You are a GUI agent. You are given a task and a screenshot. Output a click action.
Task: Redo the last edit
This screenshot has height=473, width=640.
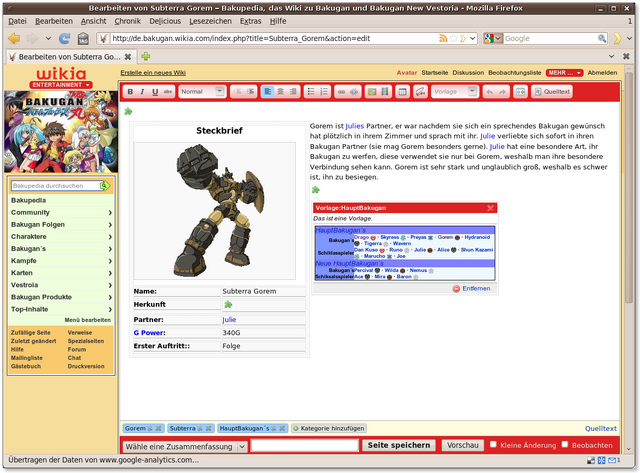click(x=502, y=92)
